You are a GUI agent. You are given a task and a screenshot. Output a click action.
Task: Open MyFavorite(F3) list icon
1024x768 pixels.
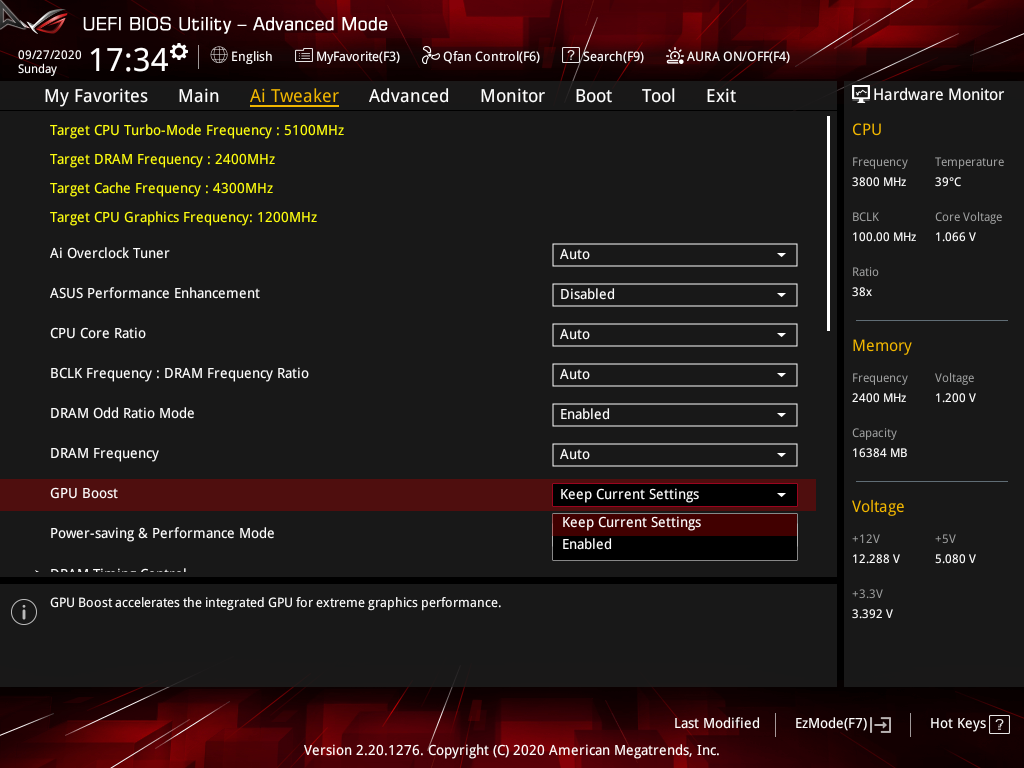[x=304, y=56]
